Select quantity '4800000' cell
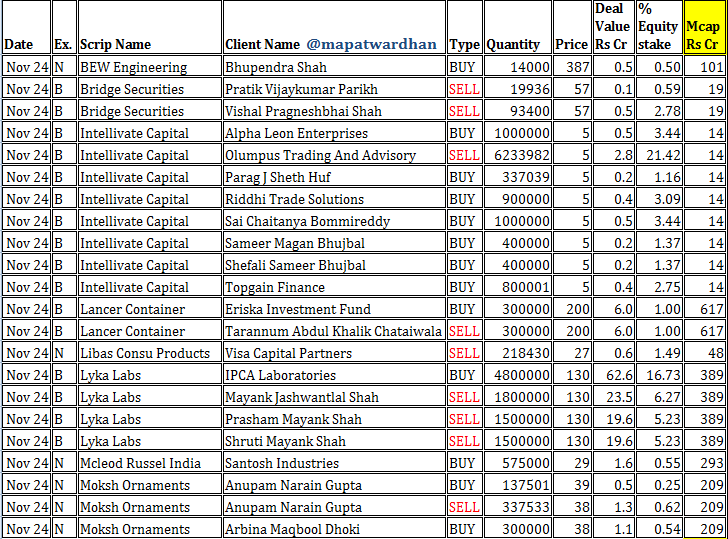Image resolution: width=728 pixels, height=539 pixels. 518,375
